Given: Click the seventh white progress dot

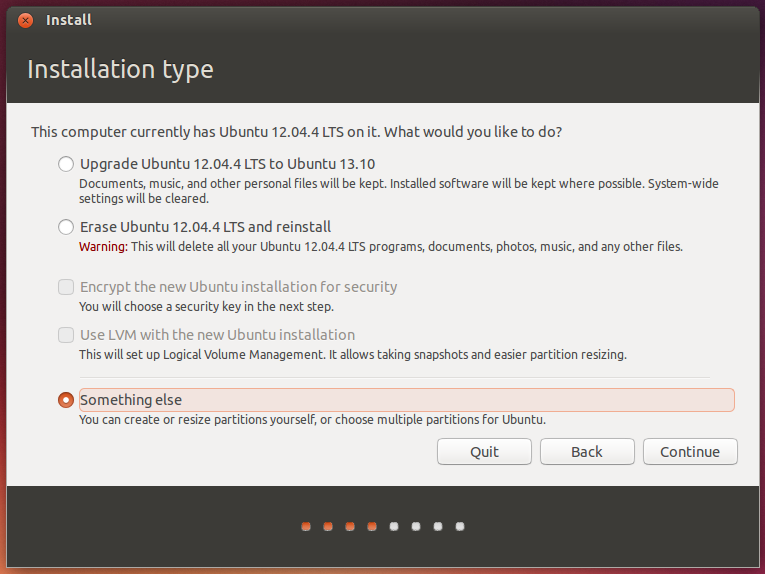Looking at the screenshot, I should pyautogui.click(x=438, y=526).
